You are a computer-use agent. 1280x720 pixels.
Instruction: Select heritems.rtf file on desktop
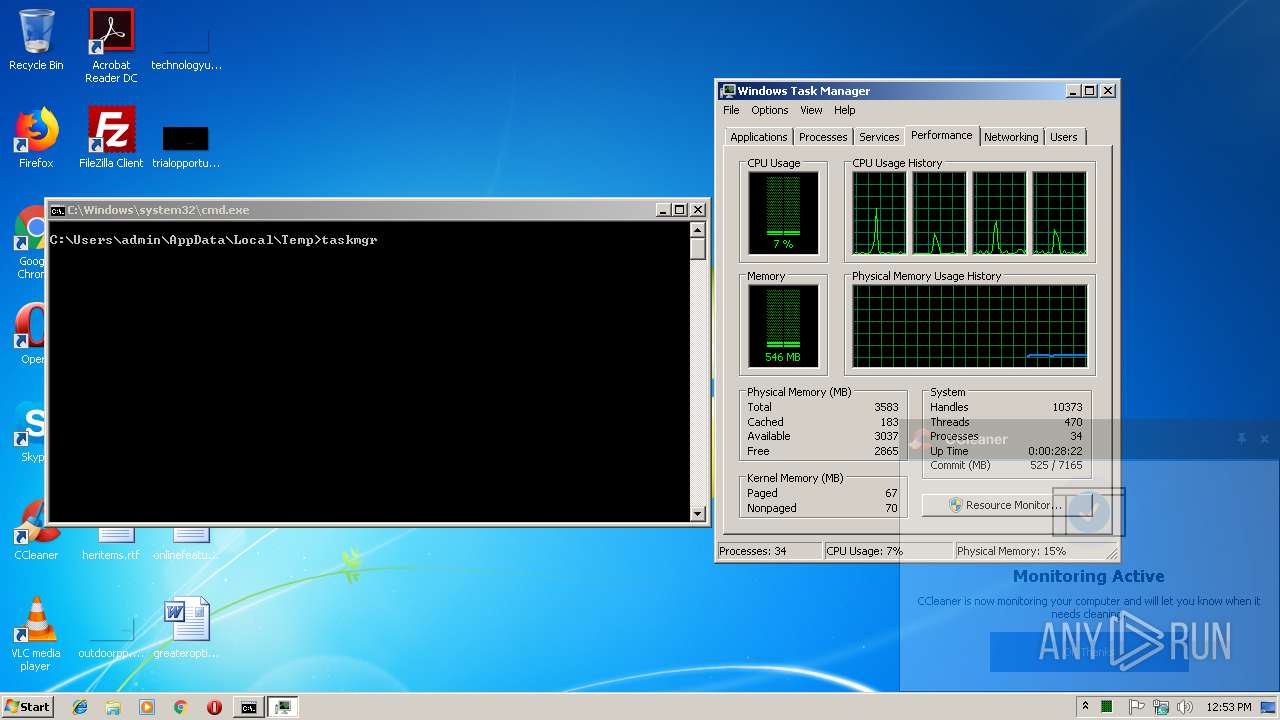[x=111, y=541]
